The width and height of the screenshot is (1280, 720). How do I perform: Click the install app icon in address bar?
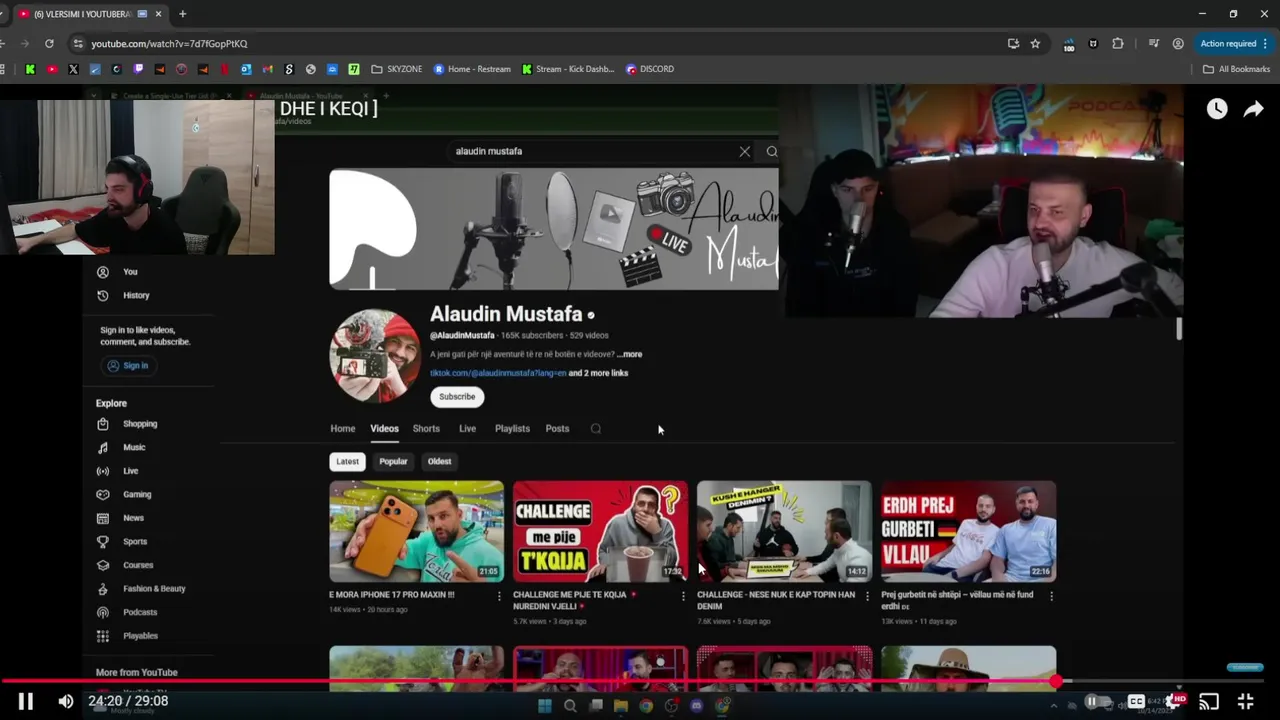tap(1013, 43)
